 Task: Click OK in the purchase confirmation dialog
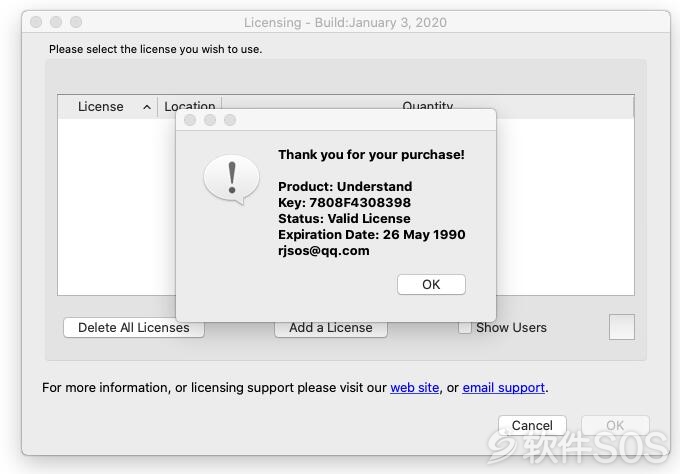[431, 284]
